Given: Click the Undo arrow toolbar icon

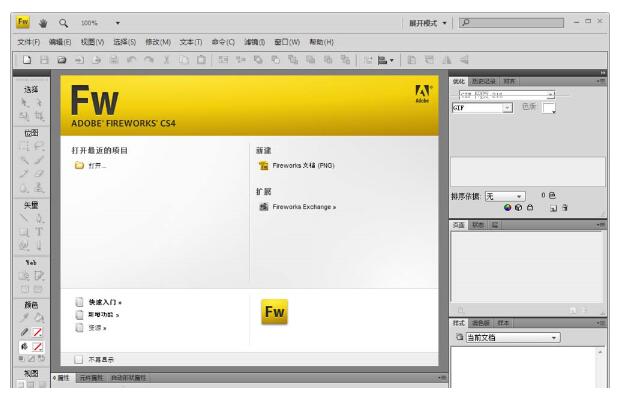Looking at the screenshot, I should pos(131,60).
